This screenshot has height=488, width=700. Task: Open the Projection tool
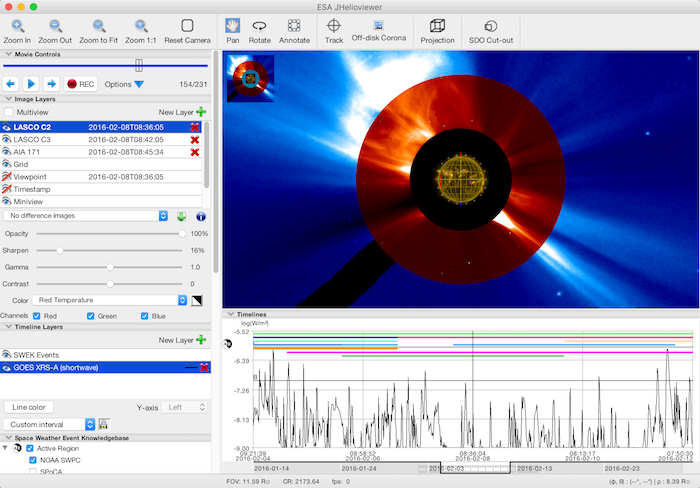[437, 25]
